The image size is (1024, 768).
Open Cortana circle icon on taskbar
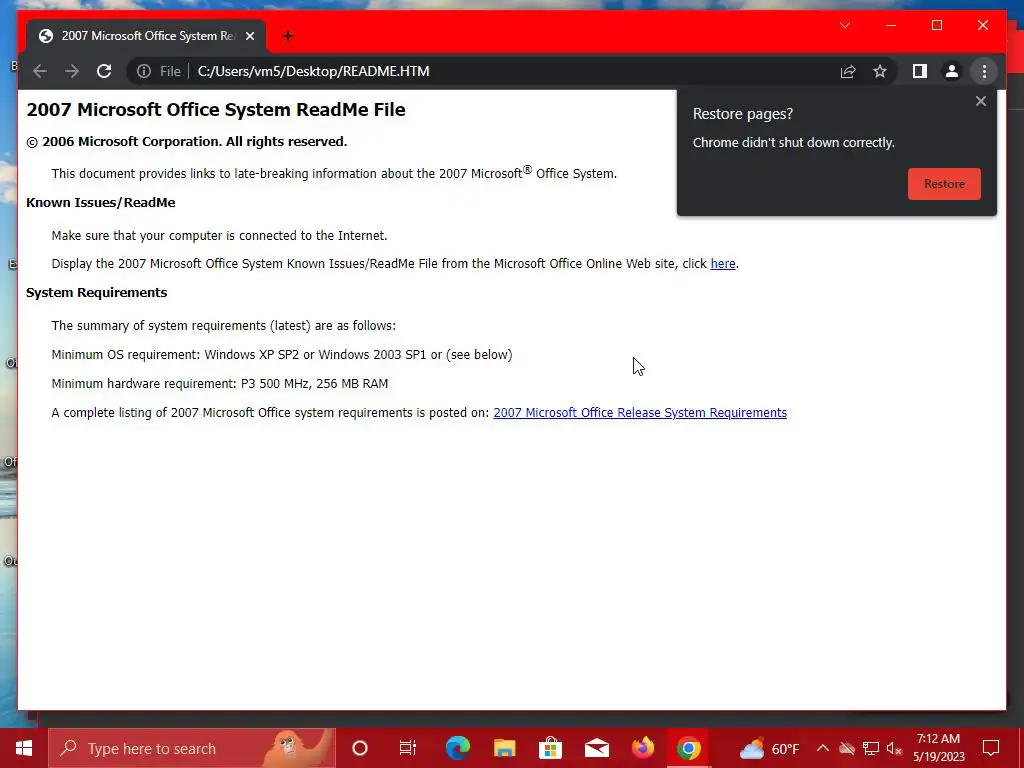coord(359,748)
